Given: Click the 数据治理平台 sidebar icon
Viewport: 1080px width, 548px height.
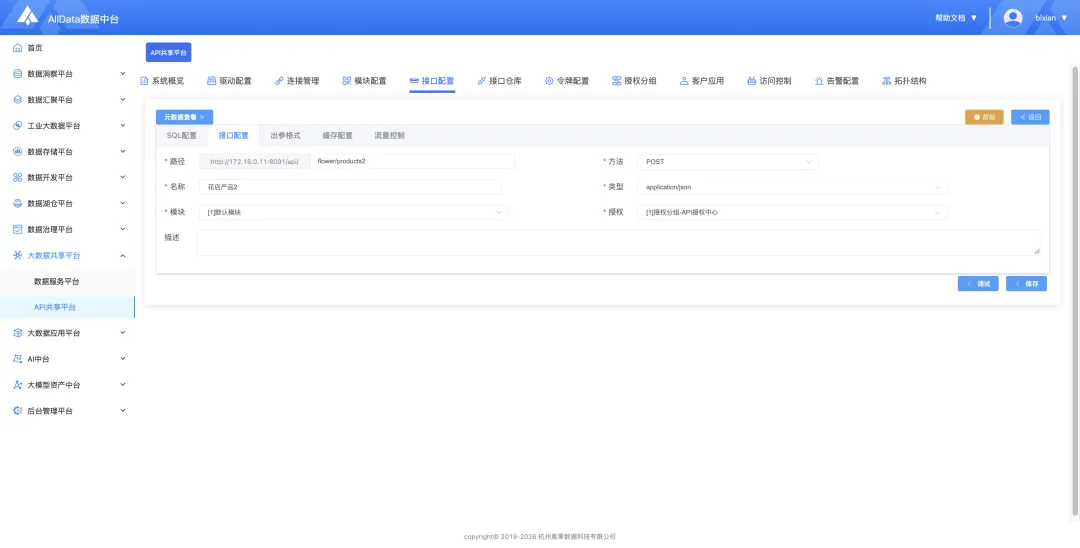Looking at the screenshot, I should [x=18, y=229].
